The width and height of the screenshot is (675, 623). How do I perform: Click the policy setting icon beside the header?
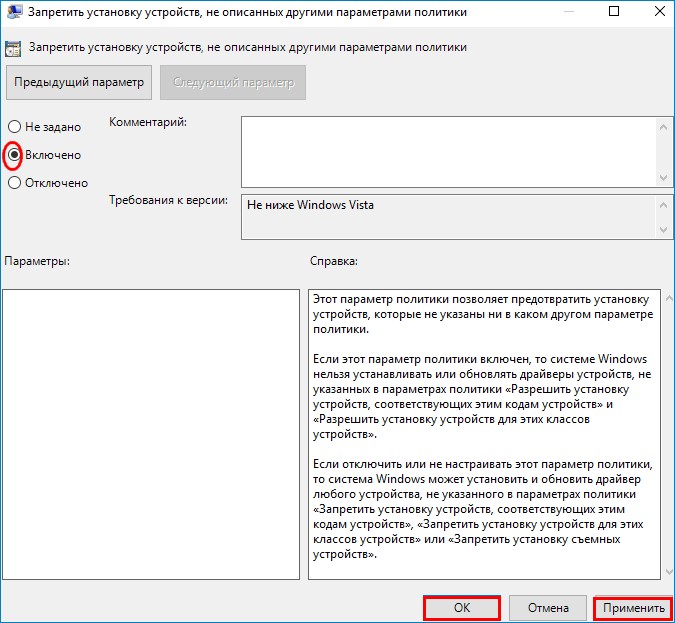click(14, 47)
